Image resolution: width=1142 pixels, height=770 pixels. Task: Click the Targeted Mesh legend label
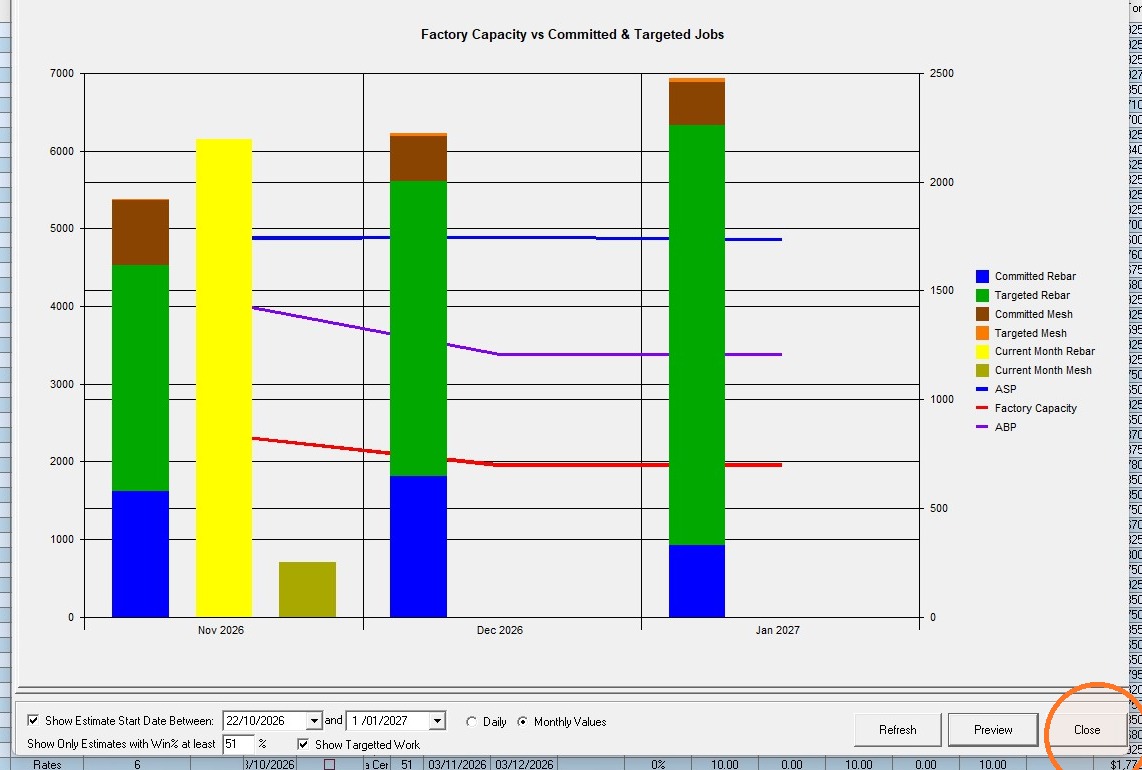[x=1031, y=333]
